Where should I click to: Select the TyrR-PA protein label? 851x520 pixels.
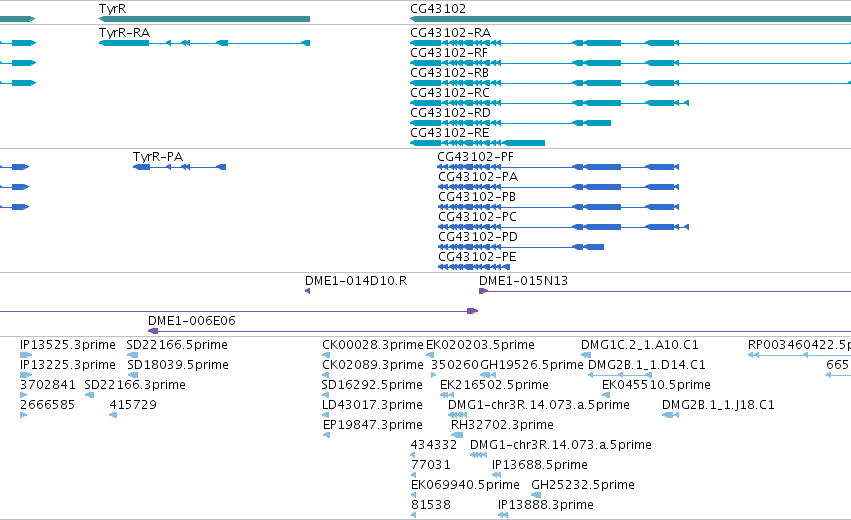point(158,157)
